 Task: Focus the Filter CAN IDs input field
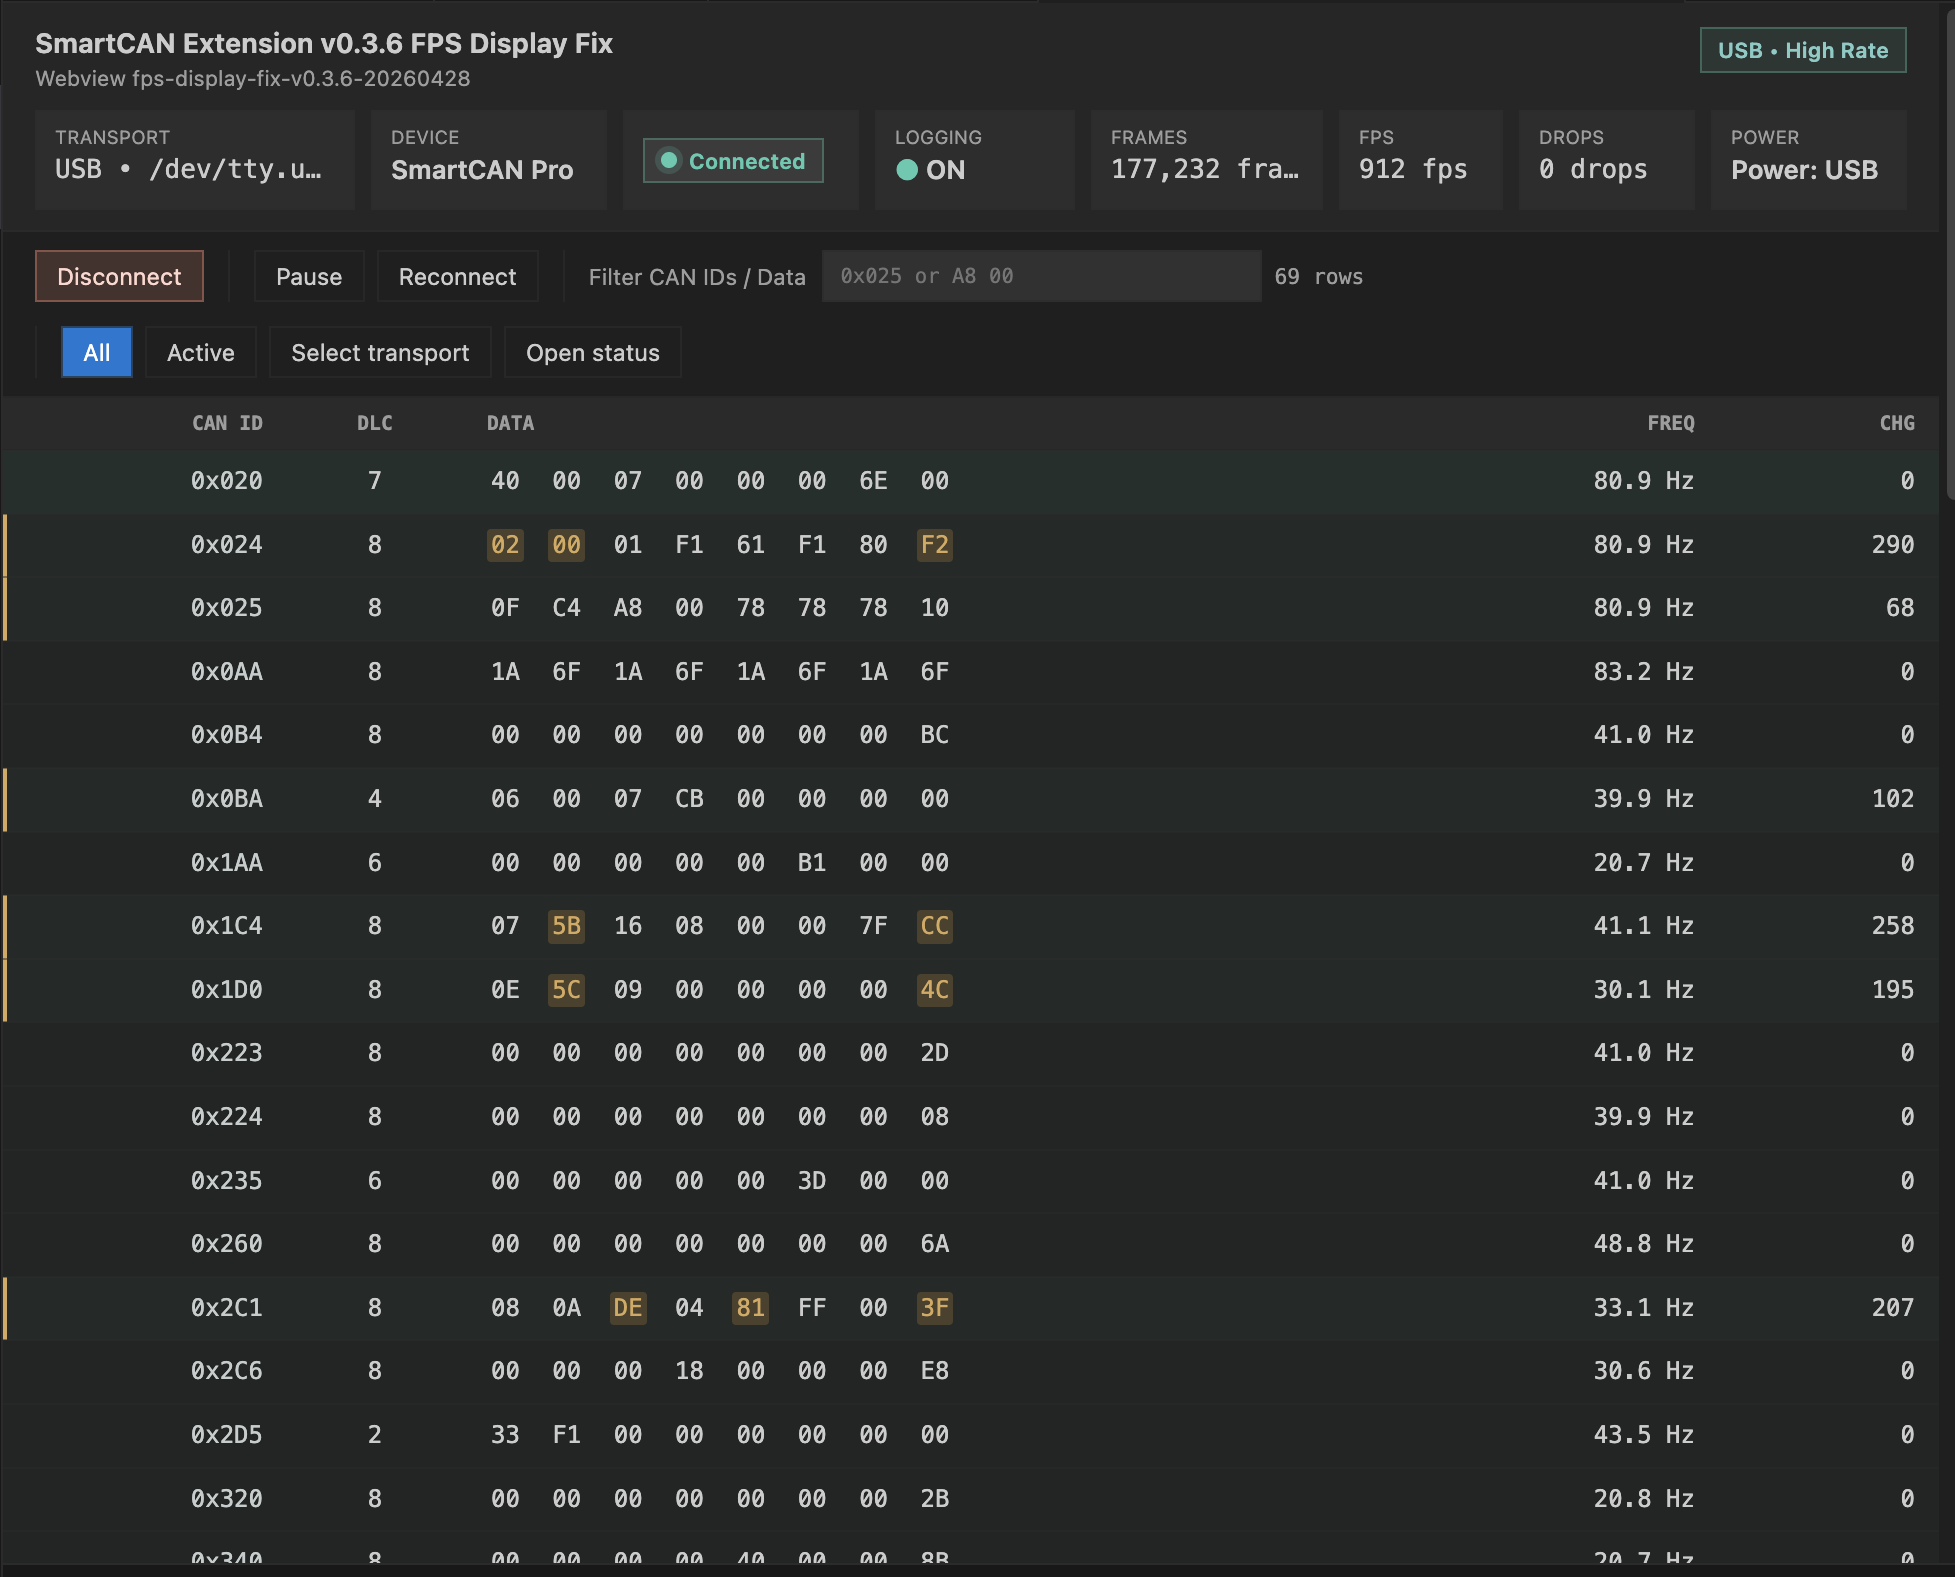(x=1040, y=276)
